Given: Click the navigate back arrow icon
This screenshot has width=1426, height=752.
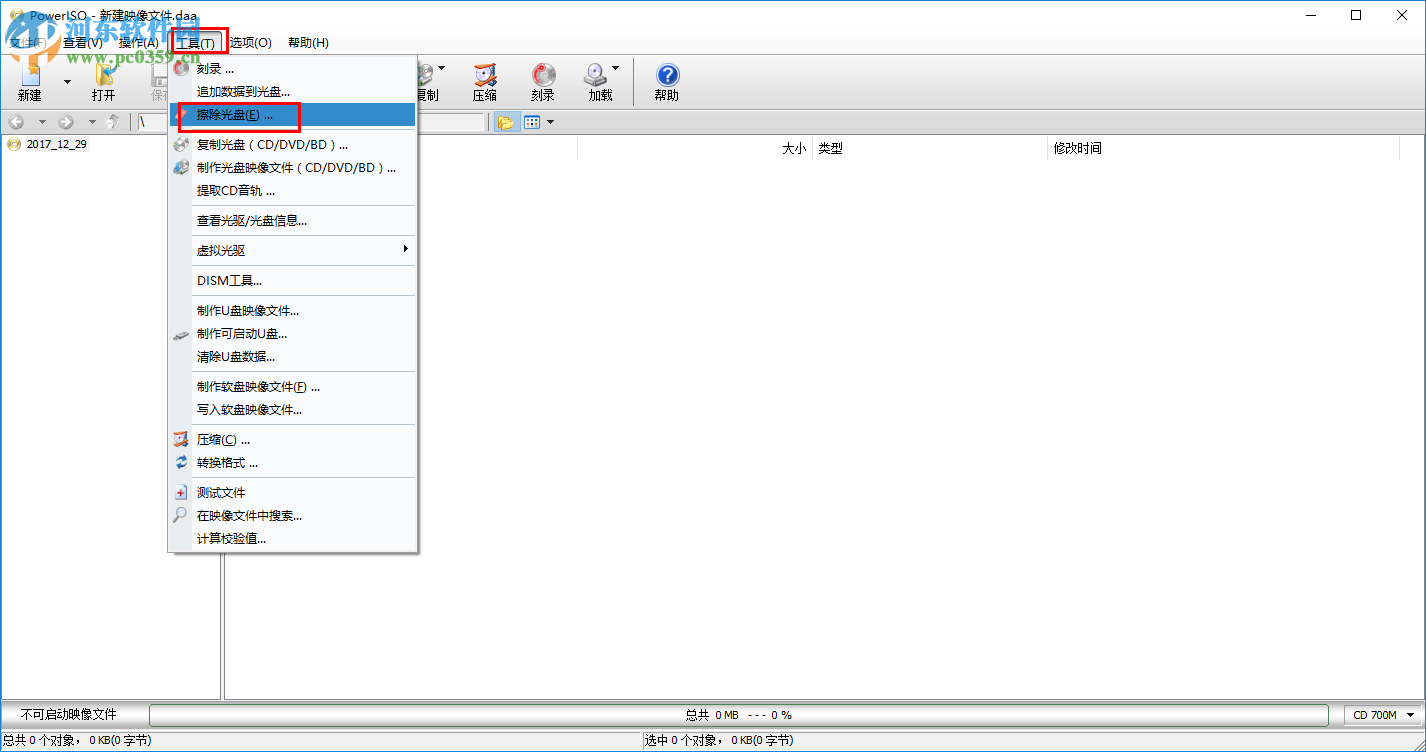Looking at the screenshot, I should [16, 122].
